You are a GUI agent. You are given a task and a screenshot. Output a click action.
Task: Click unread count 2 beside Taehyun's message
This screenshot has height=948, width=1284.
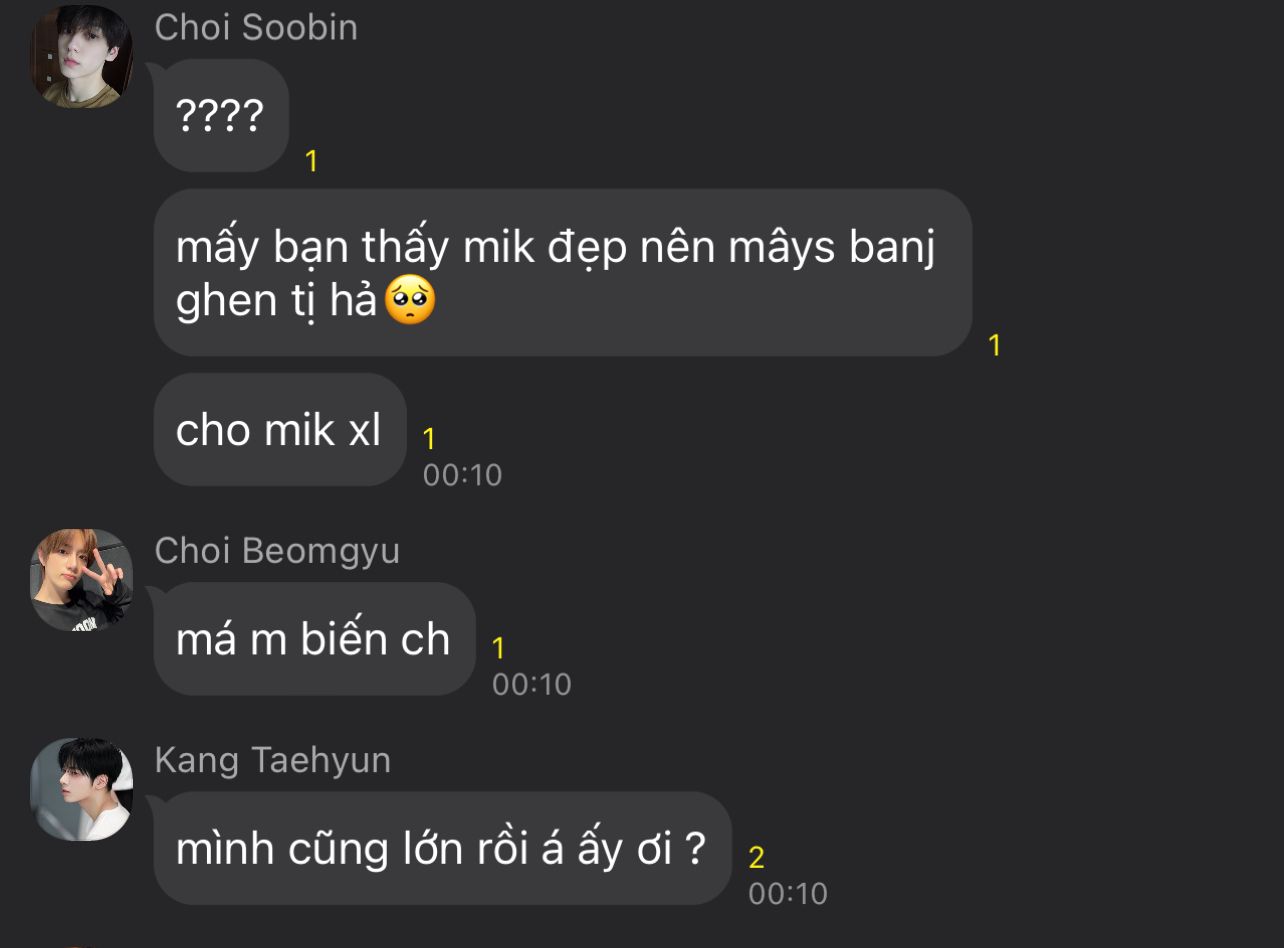[x=756, y=858]
